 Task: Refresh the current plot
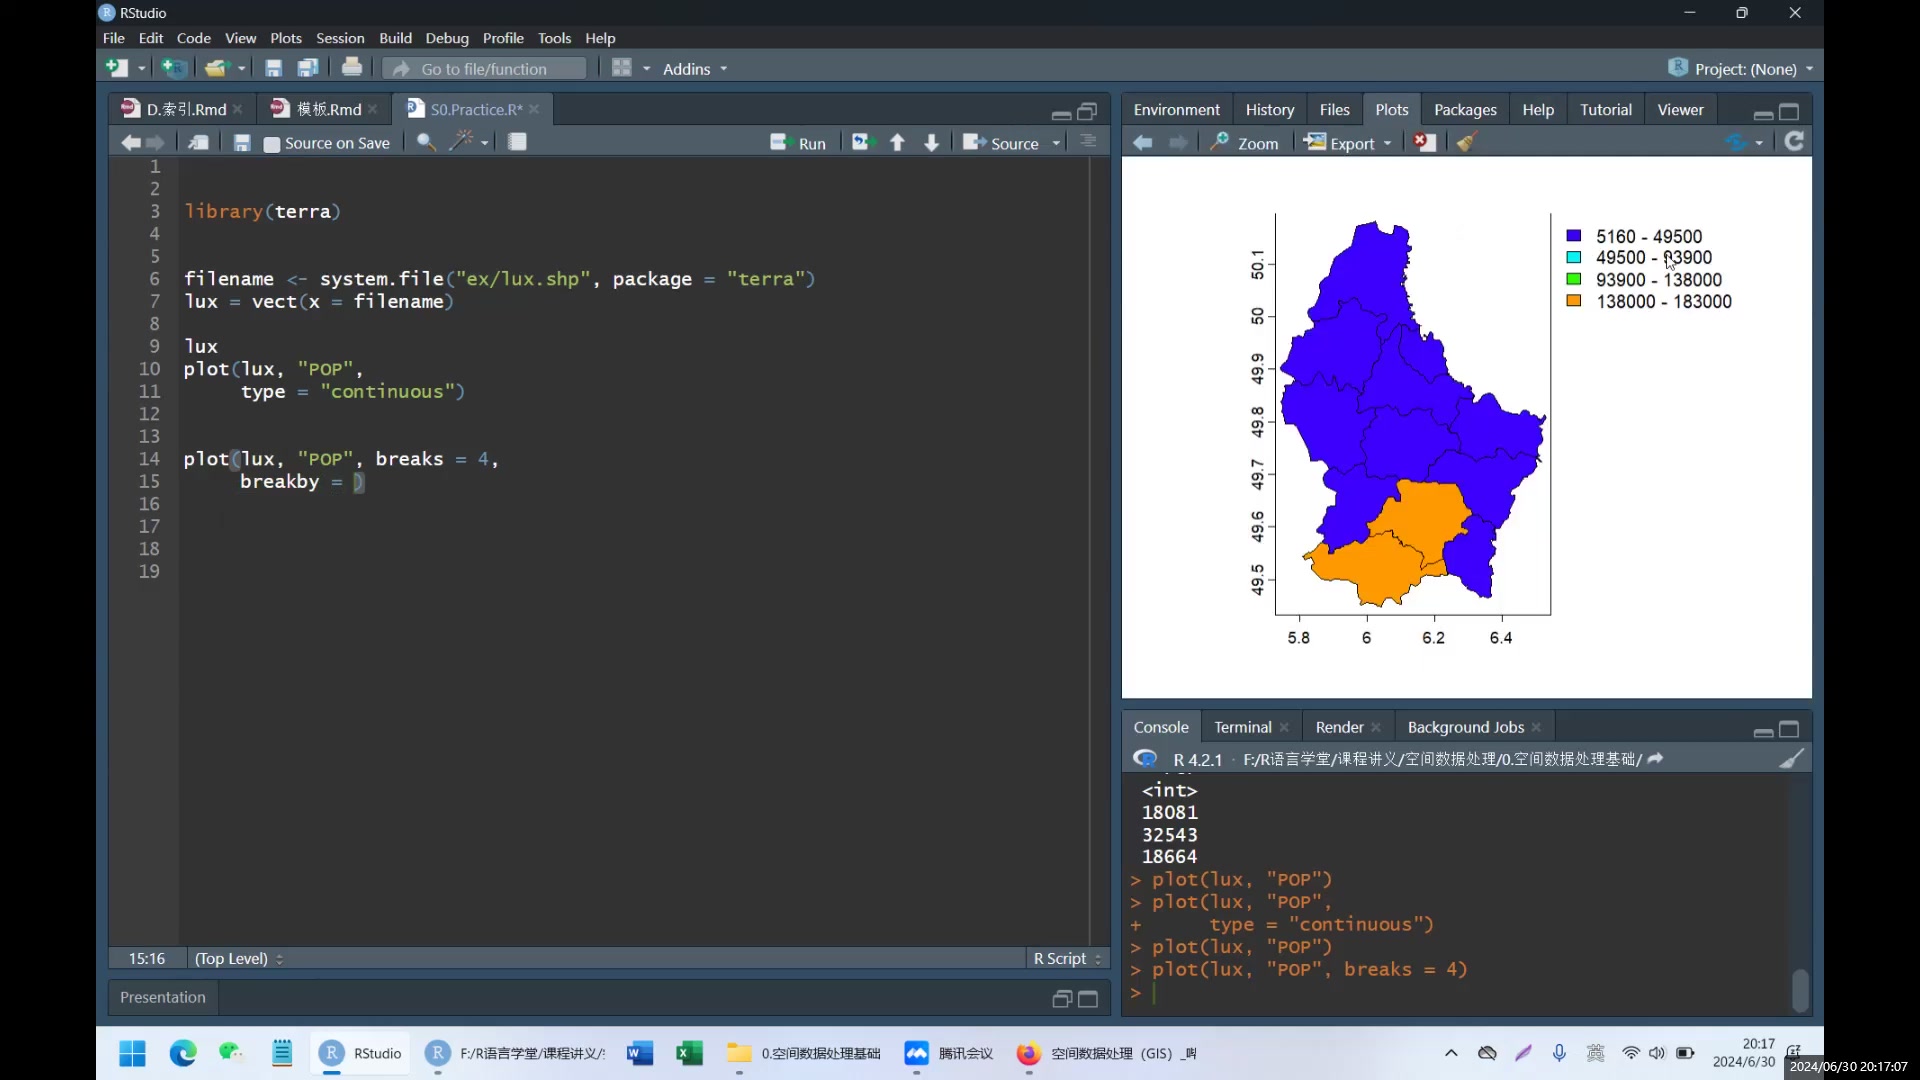(x=1794, y=142)
